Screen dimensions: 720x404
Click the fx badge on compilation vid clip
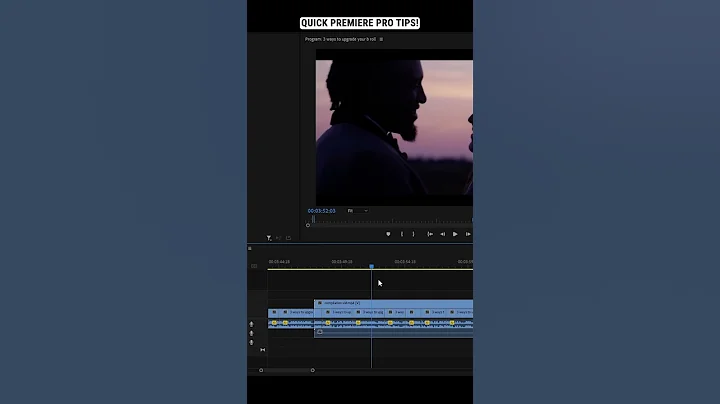tap(320, 303)
